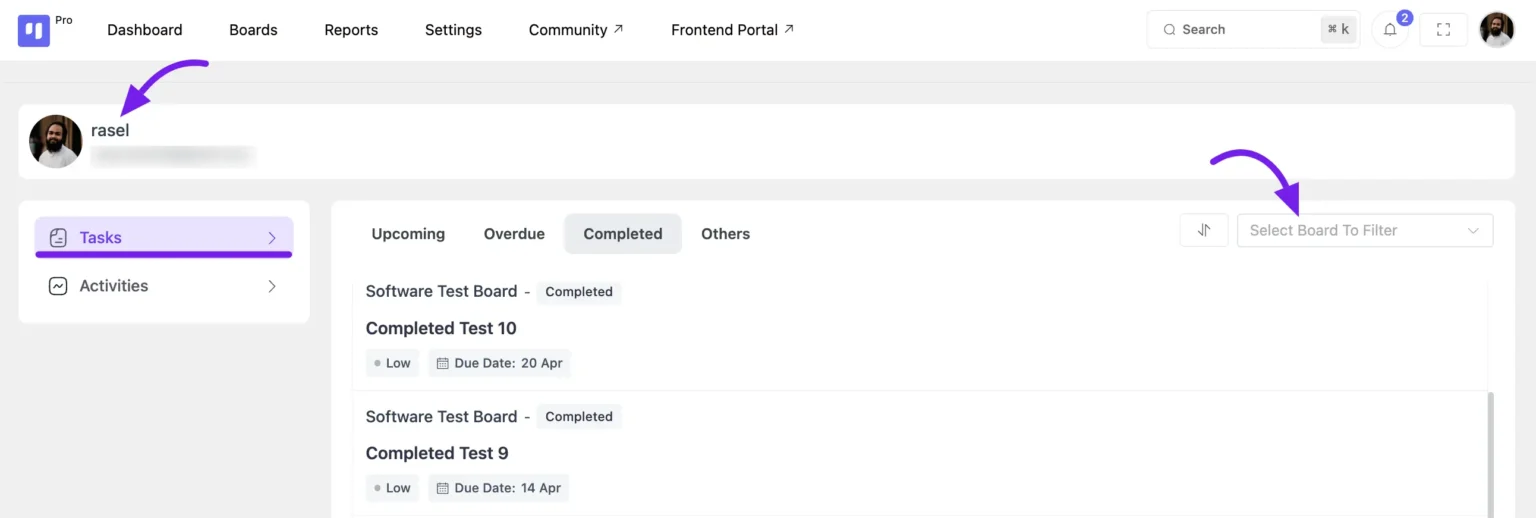Click the sort order icon button

coord(1204,230)
